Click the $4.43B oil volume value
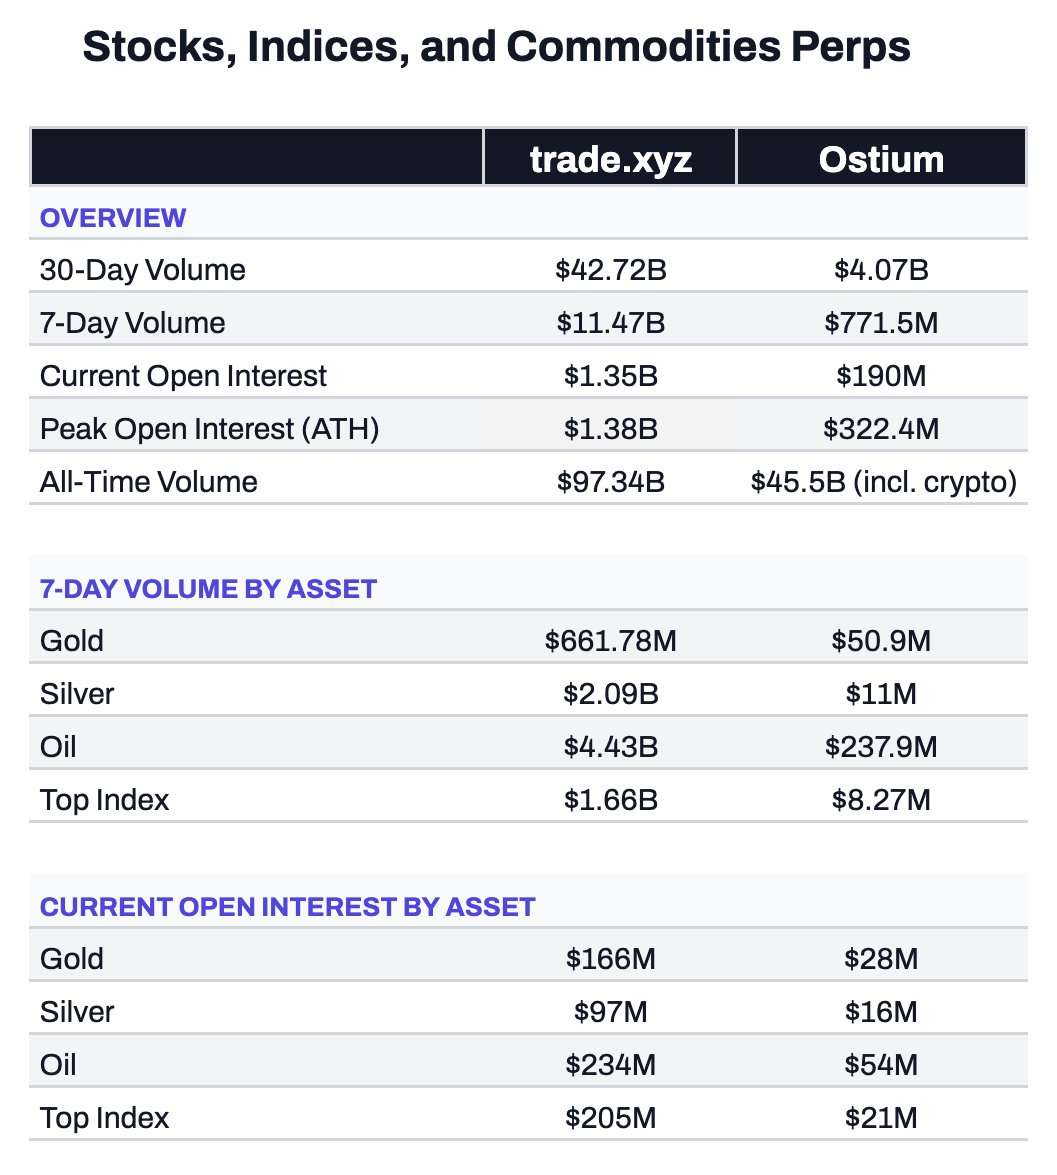Image resolution: width=1057 pixels, height=1175 pixels. (x=610, y=747)
